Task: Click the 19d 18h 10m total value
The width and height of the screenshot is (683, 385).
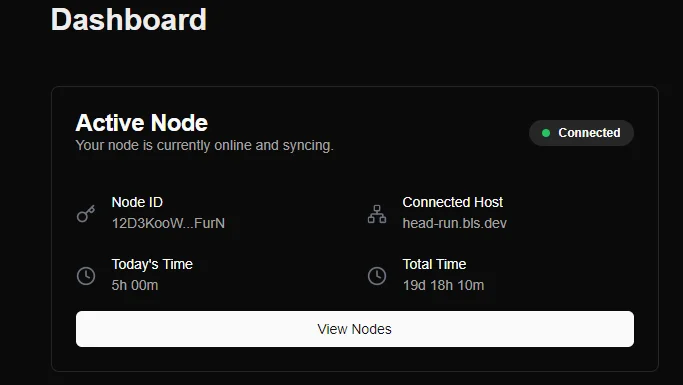Action: (x=443, y=285)
